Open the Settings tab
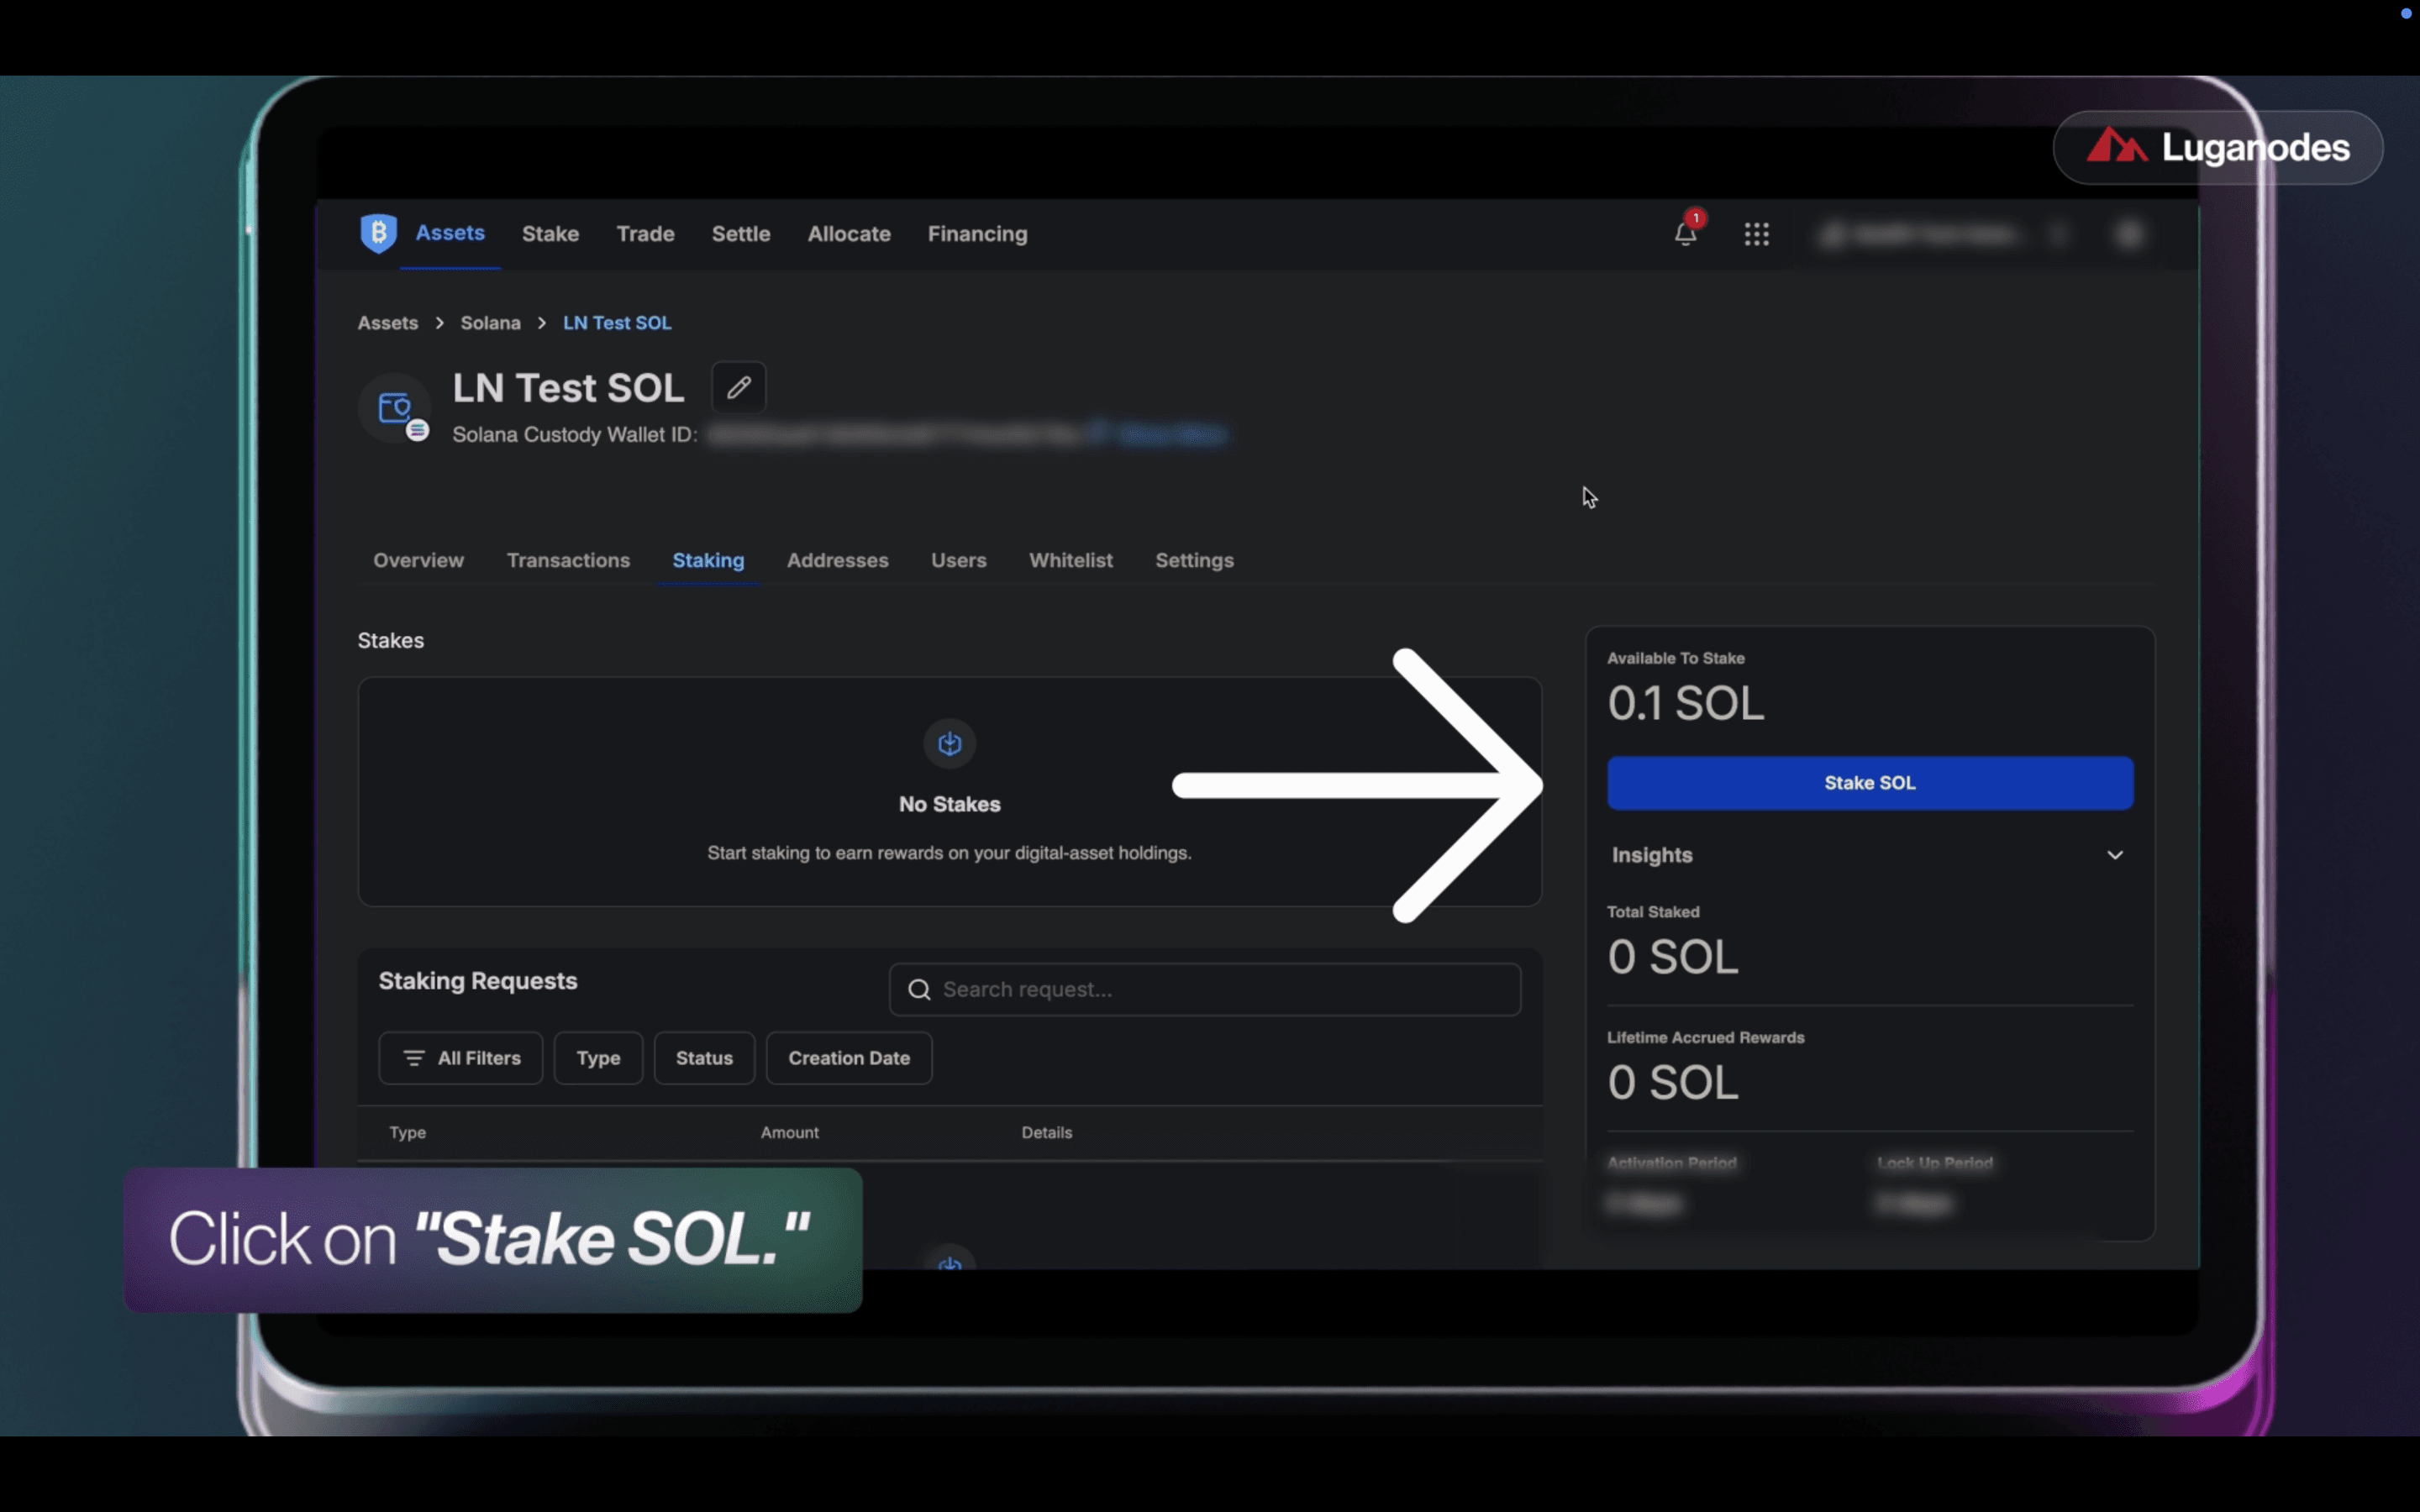The image size is (2420, 1512). click(1194, 561)
